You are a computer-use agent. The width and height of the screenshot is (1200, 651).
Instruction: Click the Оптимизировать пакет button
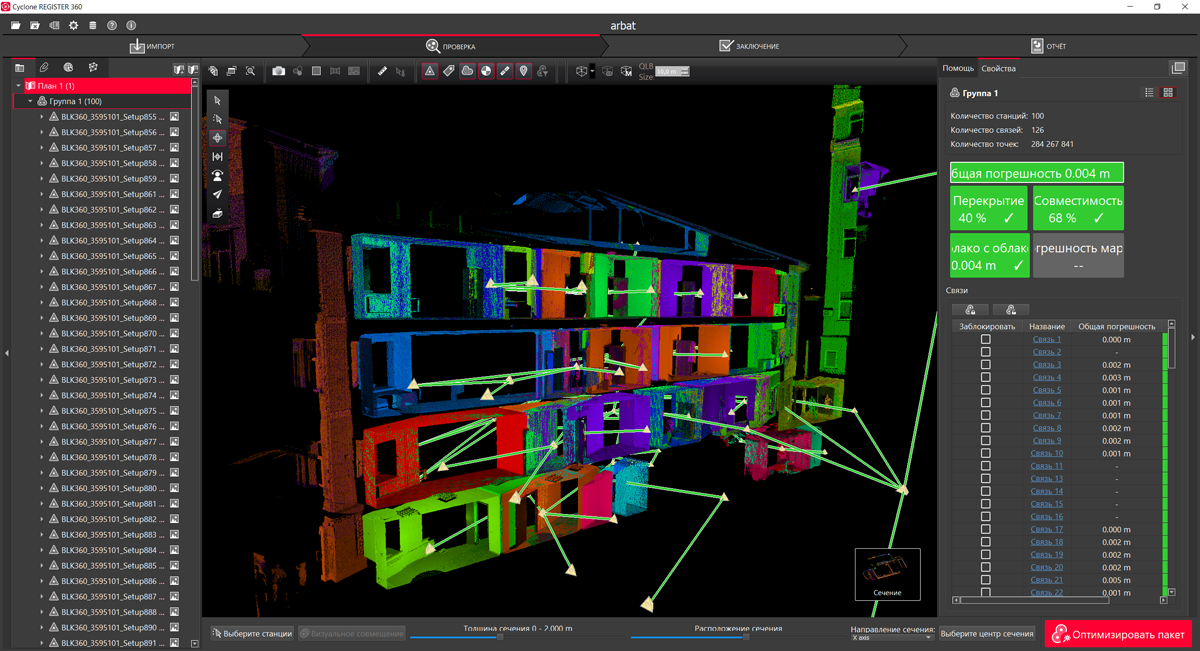point(1118,634)
